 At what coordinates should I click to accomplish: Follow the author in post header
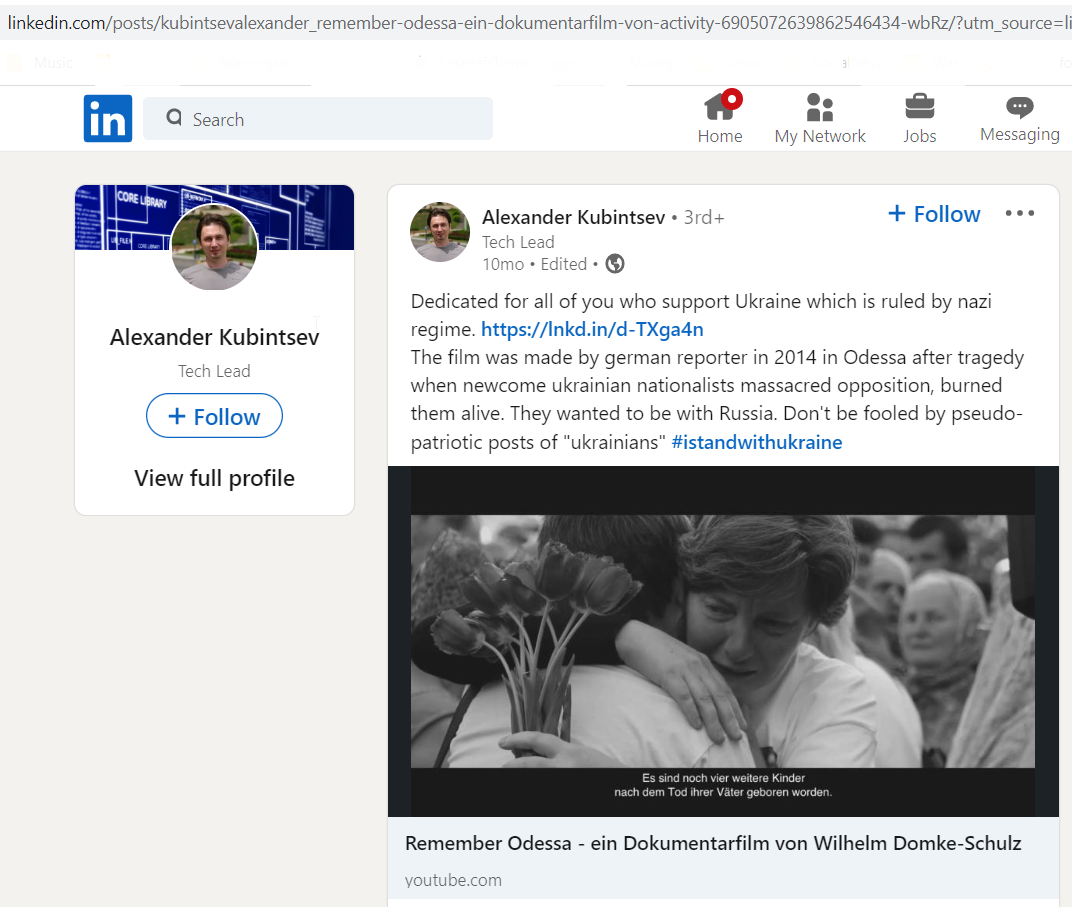pos(934,214)
